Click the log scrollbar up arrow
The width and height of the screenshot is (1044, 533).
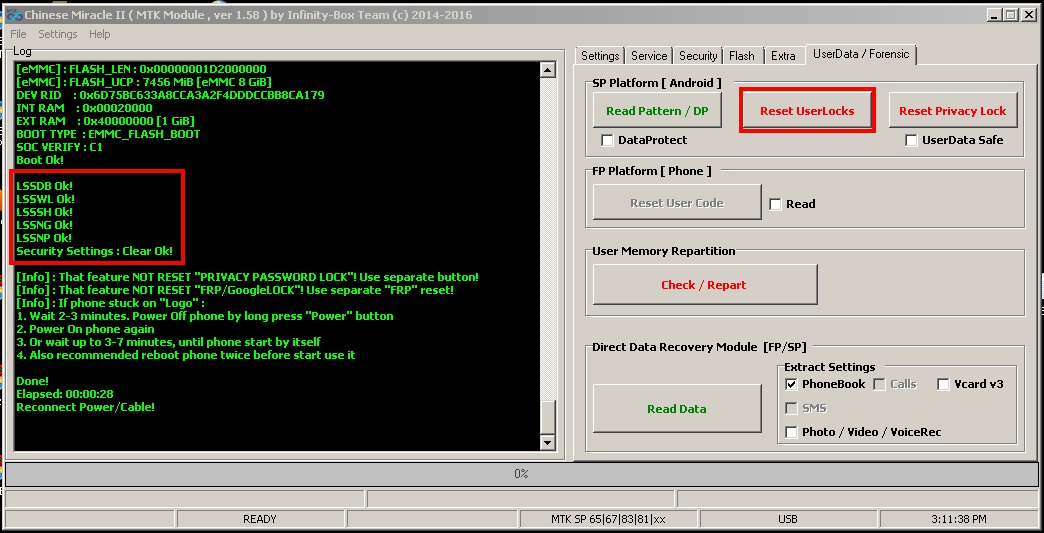pos(547,69)
